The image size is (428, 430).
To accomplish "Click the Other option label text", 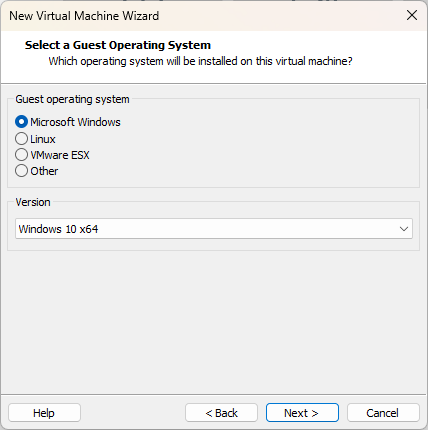I will pyautogui.click(x=44, y=171).
